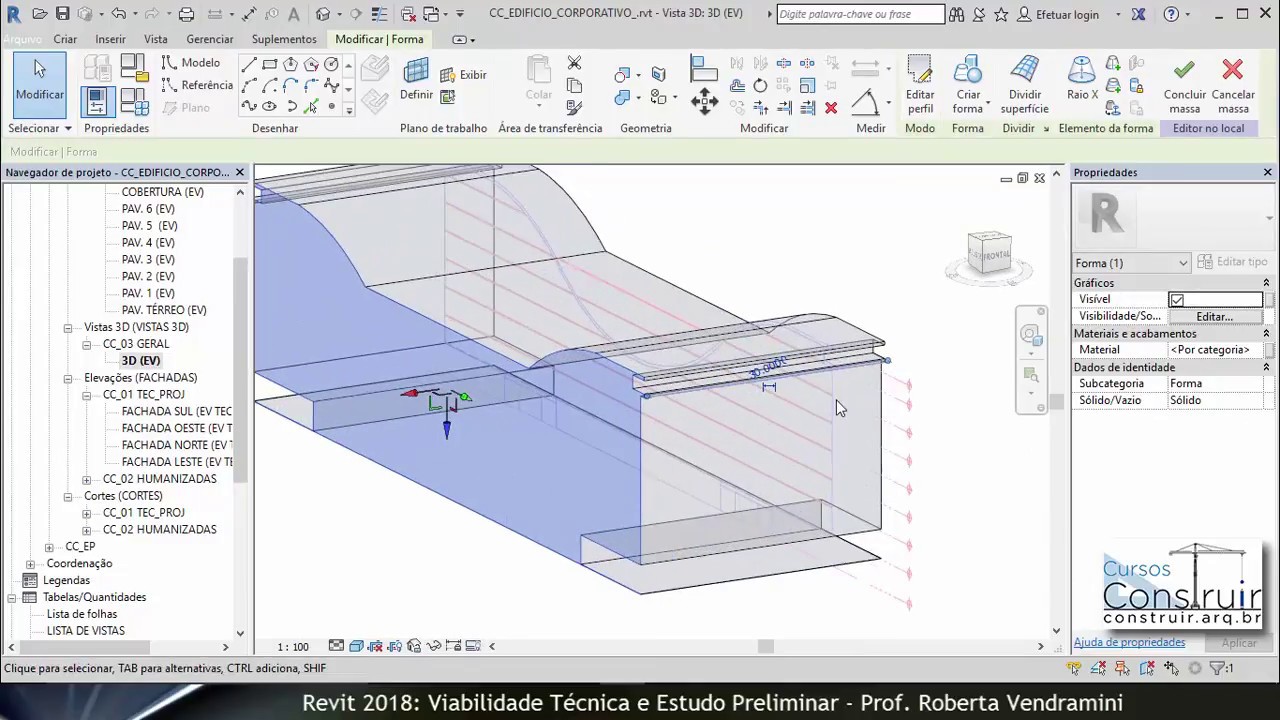Image resolution: width=1280 pixels, height=720 pixels.
Task: Click the red Delete X icon
Action: click(831, 107)
